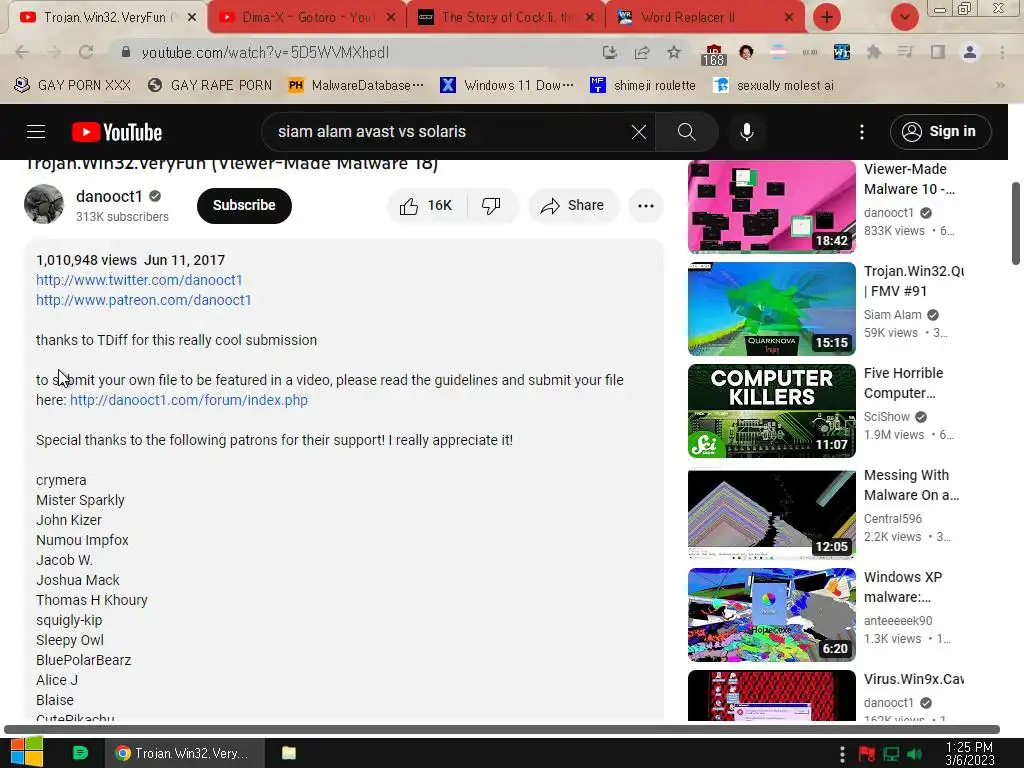Open the patreon.com/danooct1 link

coord(144,300)
